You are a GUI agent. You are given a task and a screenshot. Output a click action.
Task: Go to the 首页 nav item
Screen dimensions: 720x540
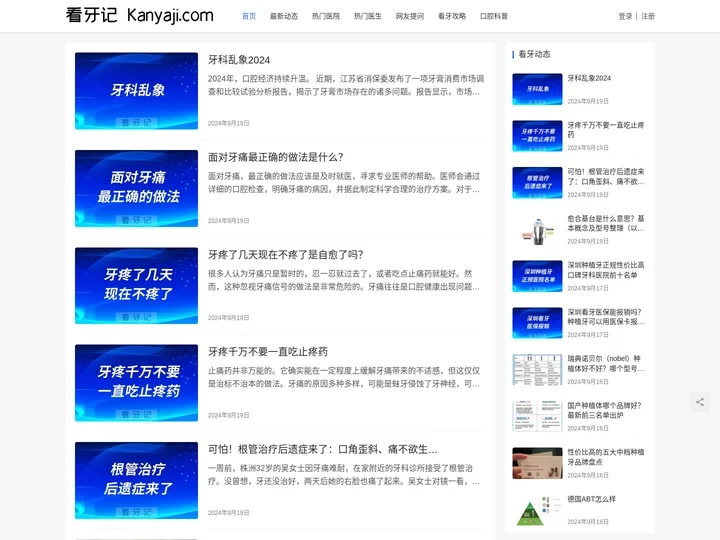point(249,16)
